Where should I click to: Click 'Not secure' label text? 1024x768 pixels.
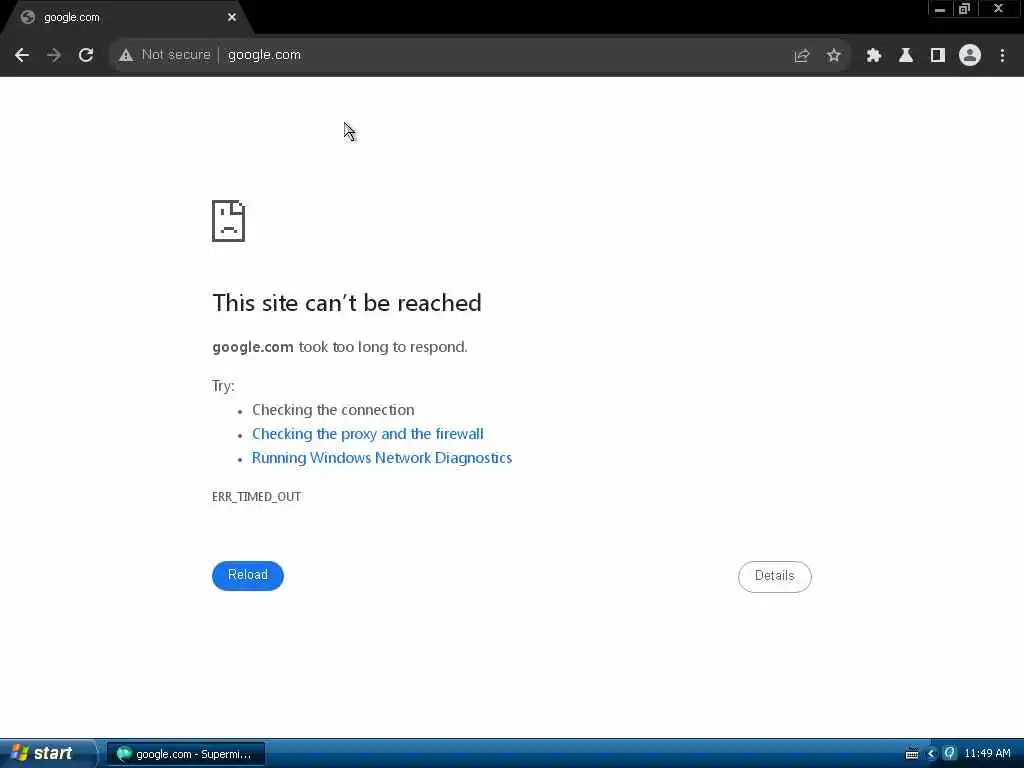point(176,55)
